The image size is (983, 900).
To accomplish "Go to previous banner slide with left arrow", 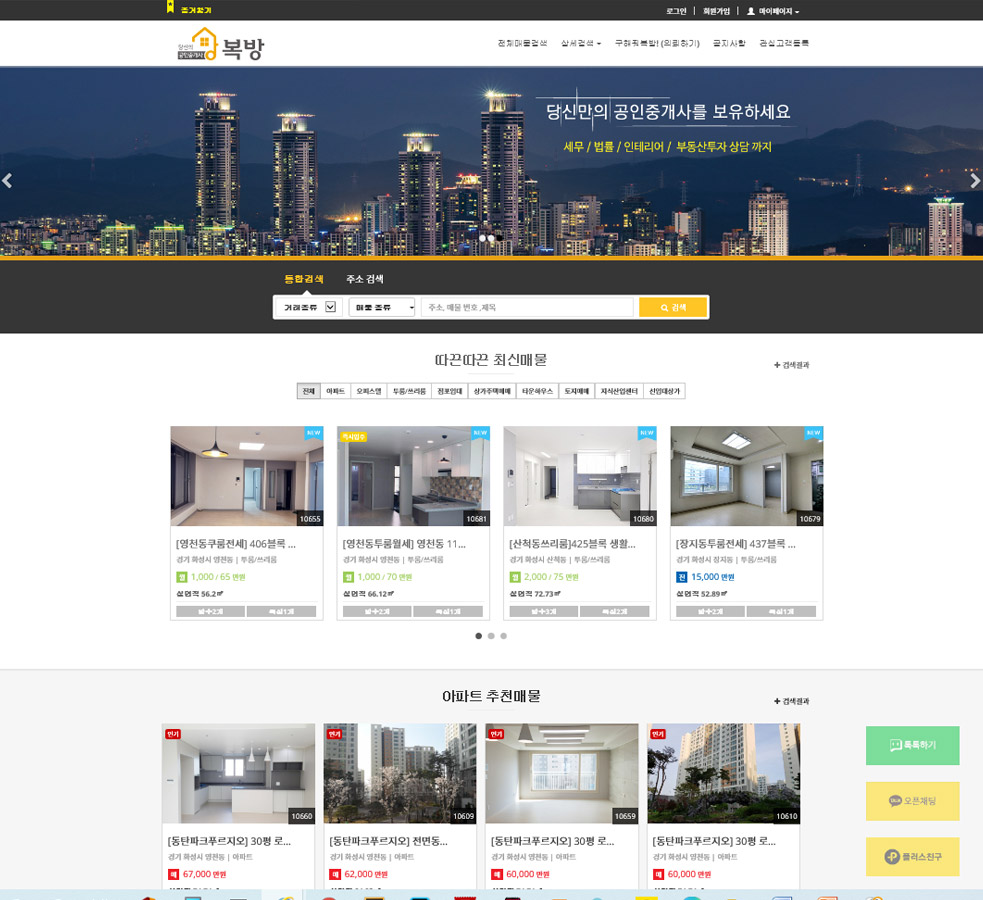I will [x=7, y=181].
